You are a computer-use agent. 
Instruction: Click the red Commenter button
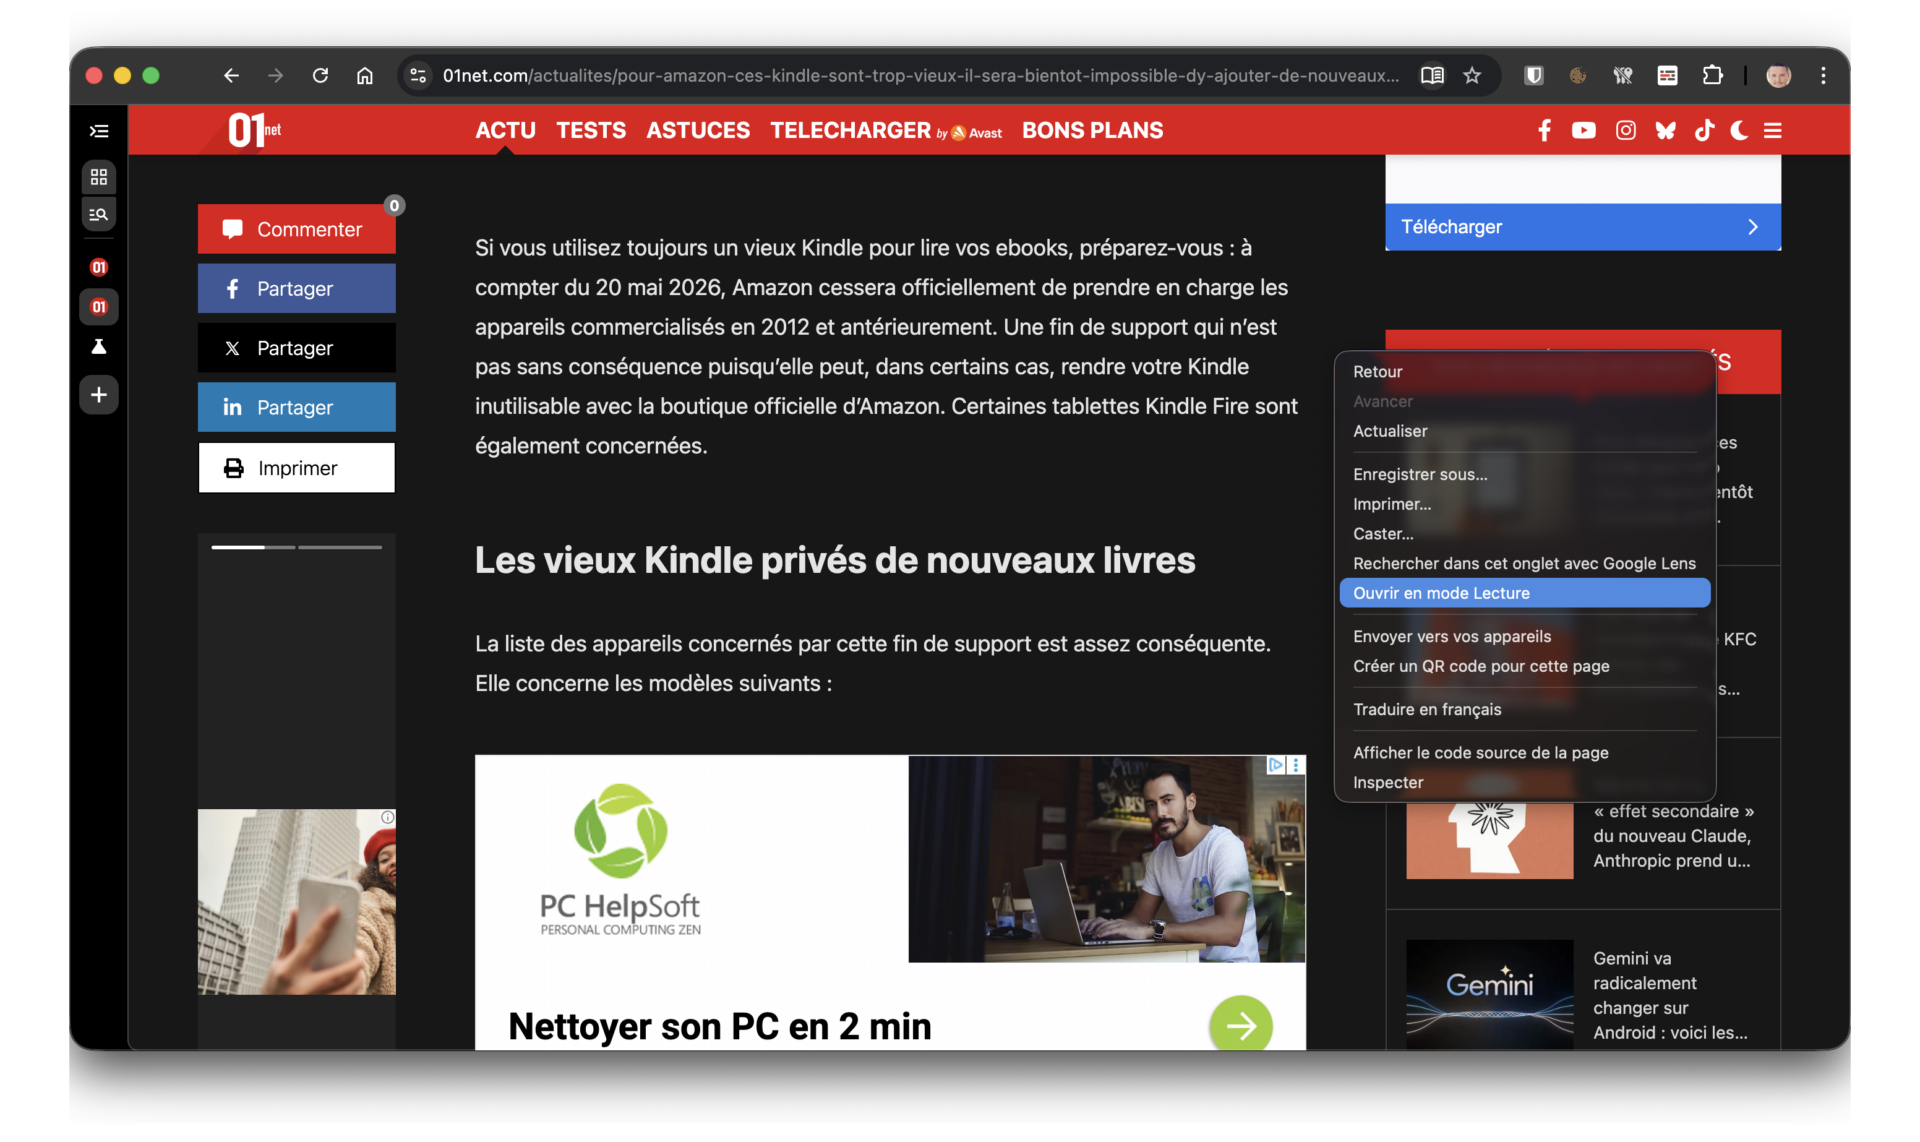[x=296, y=229]
